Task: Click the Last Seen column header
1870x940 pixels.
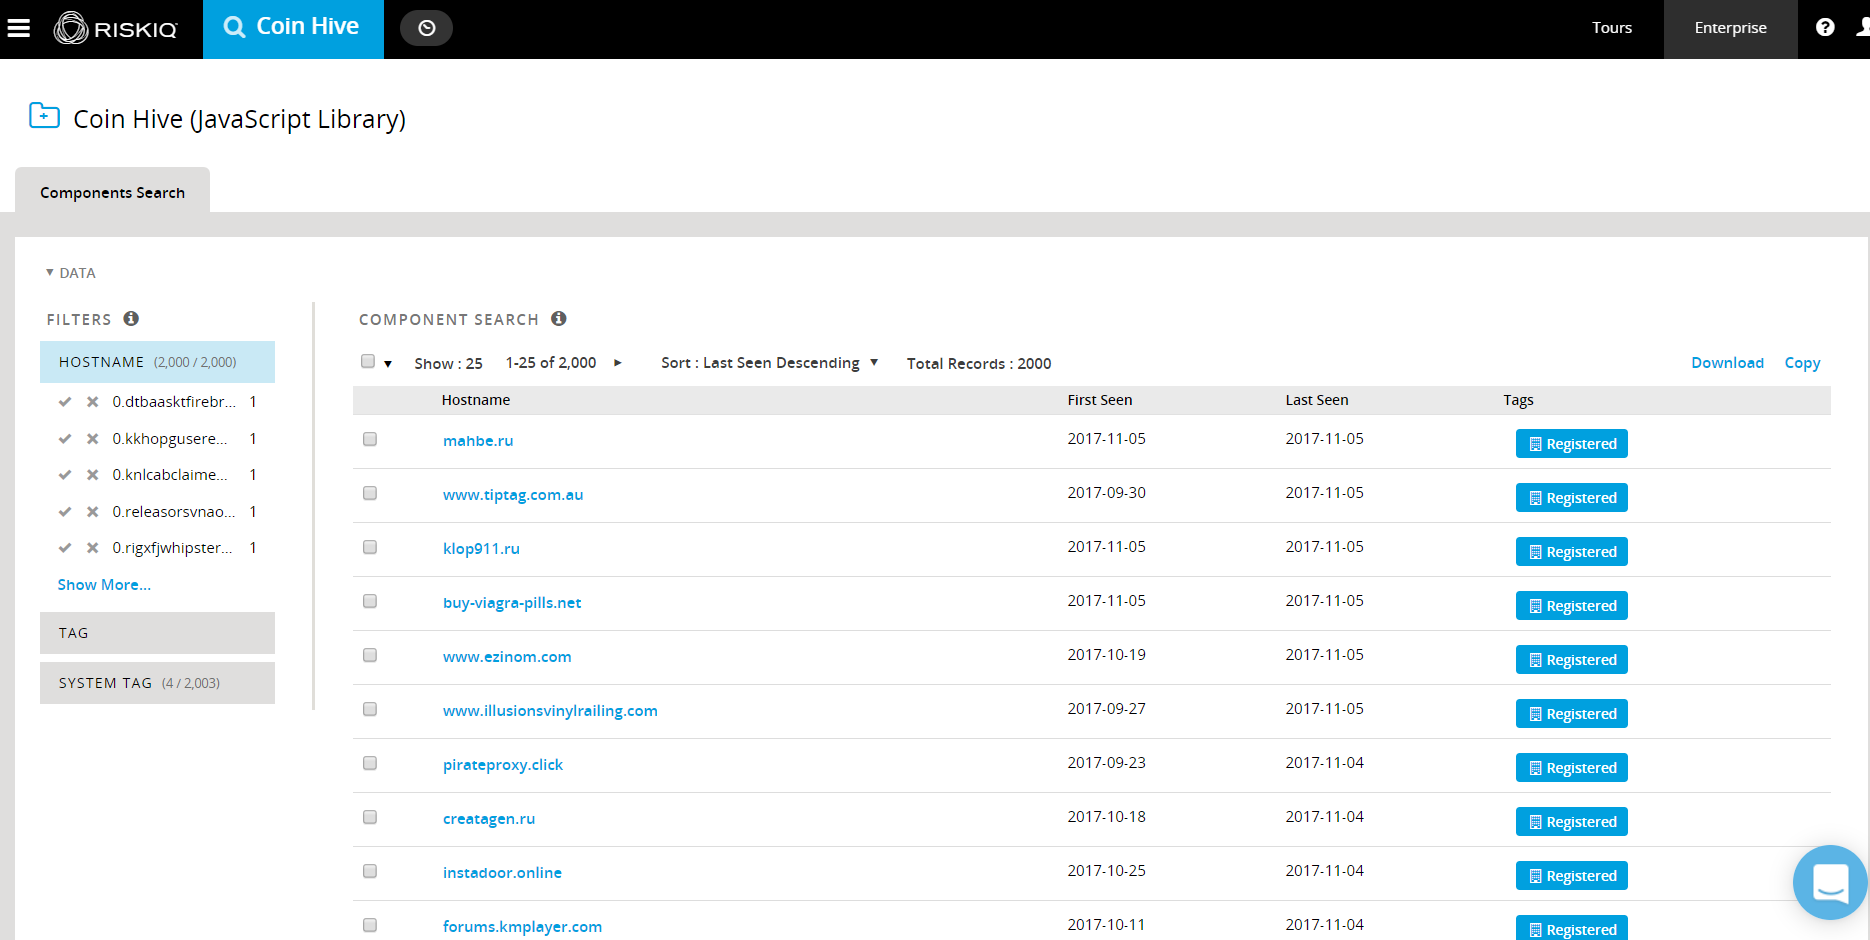Action: pyautogui.click(x=1317, y=400)
